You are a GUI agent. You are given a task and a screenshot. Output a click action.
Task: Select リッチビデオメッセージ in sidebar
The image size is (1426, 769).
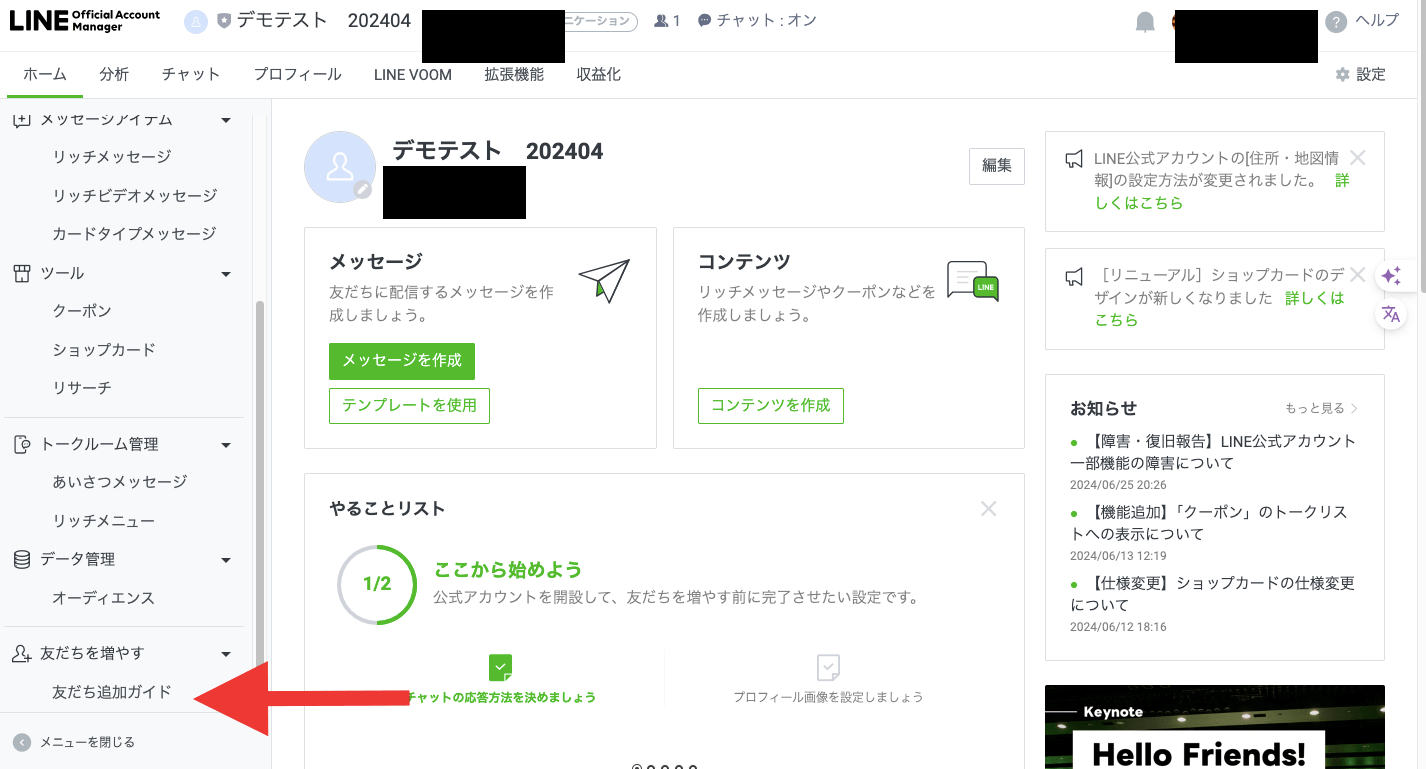134,196
